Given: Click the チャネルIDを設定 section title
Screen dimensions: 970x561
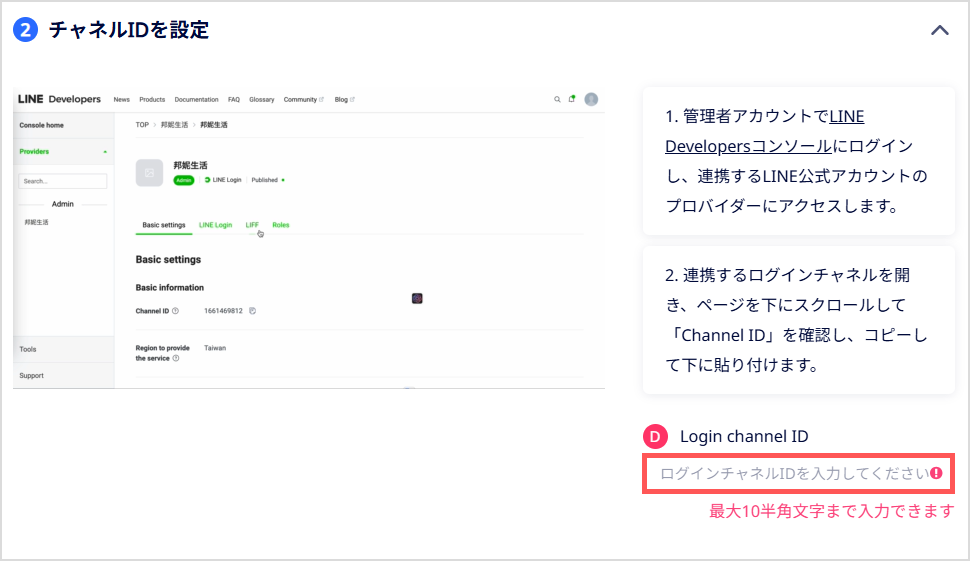Looking at the screenshot, I should coord(129,30).
